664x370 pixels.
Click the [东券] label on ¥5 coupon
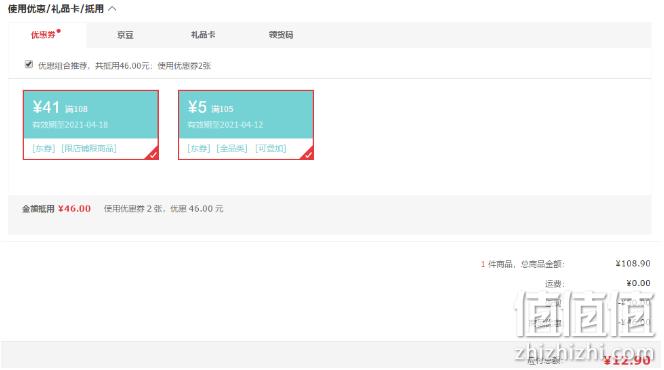coord(199,149)
